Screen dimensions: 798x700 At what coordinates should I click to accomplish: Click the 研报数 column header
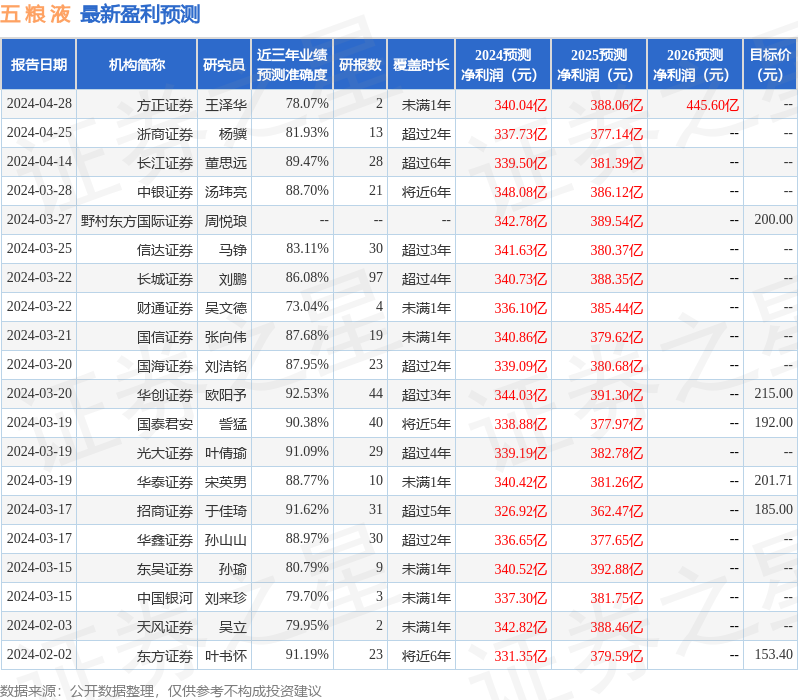click(x=360, y=65)
